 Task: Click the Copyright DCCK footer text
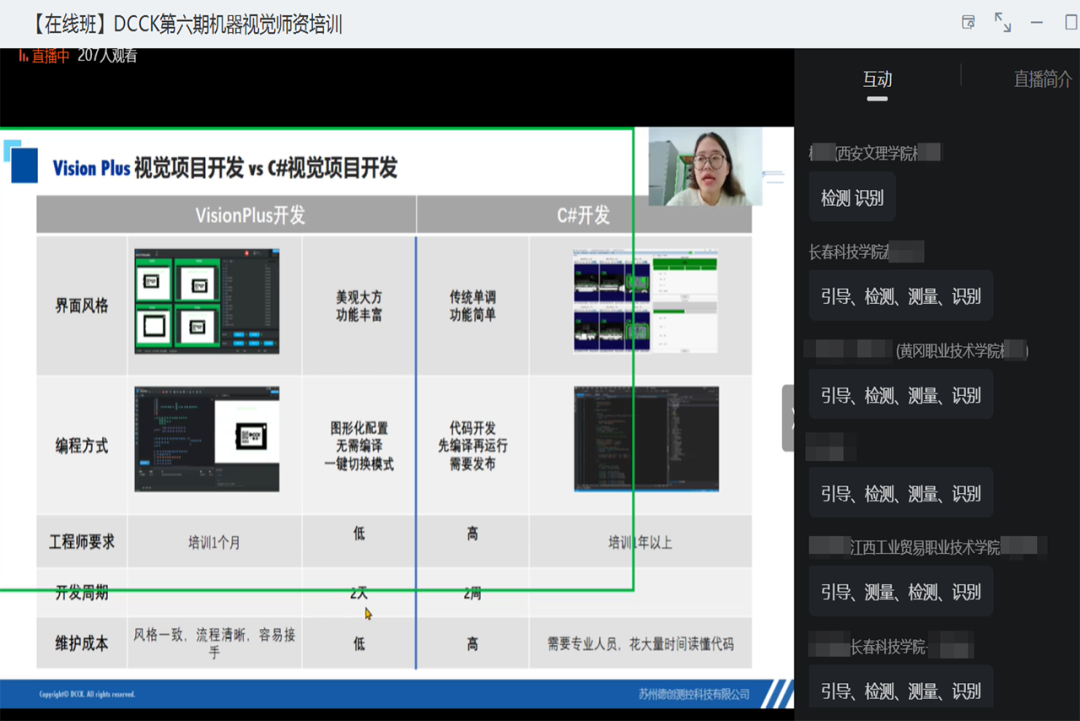pos(87,694)
